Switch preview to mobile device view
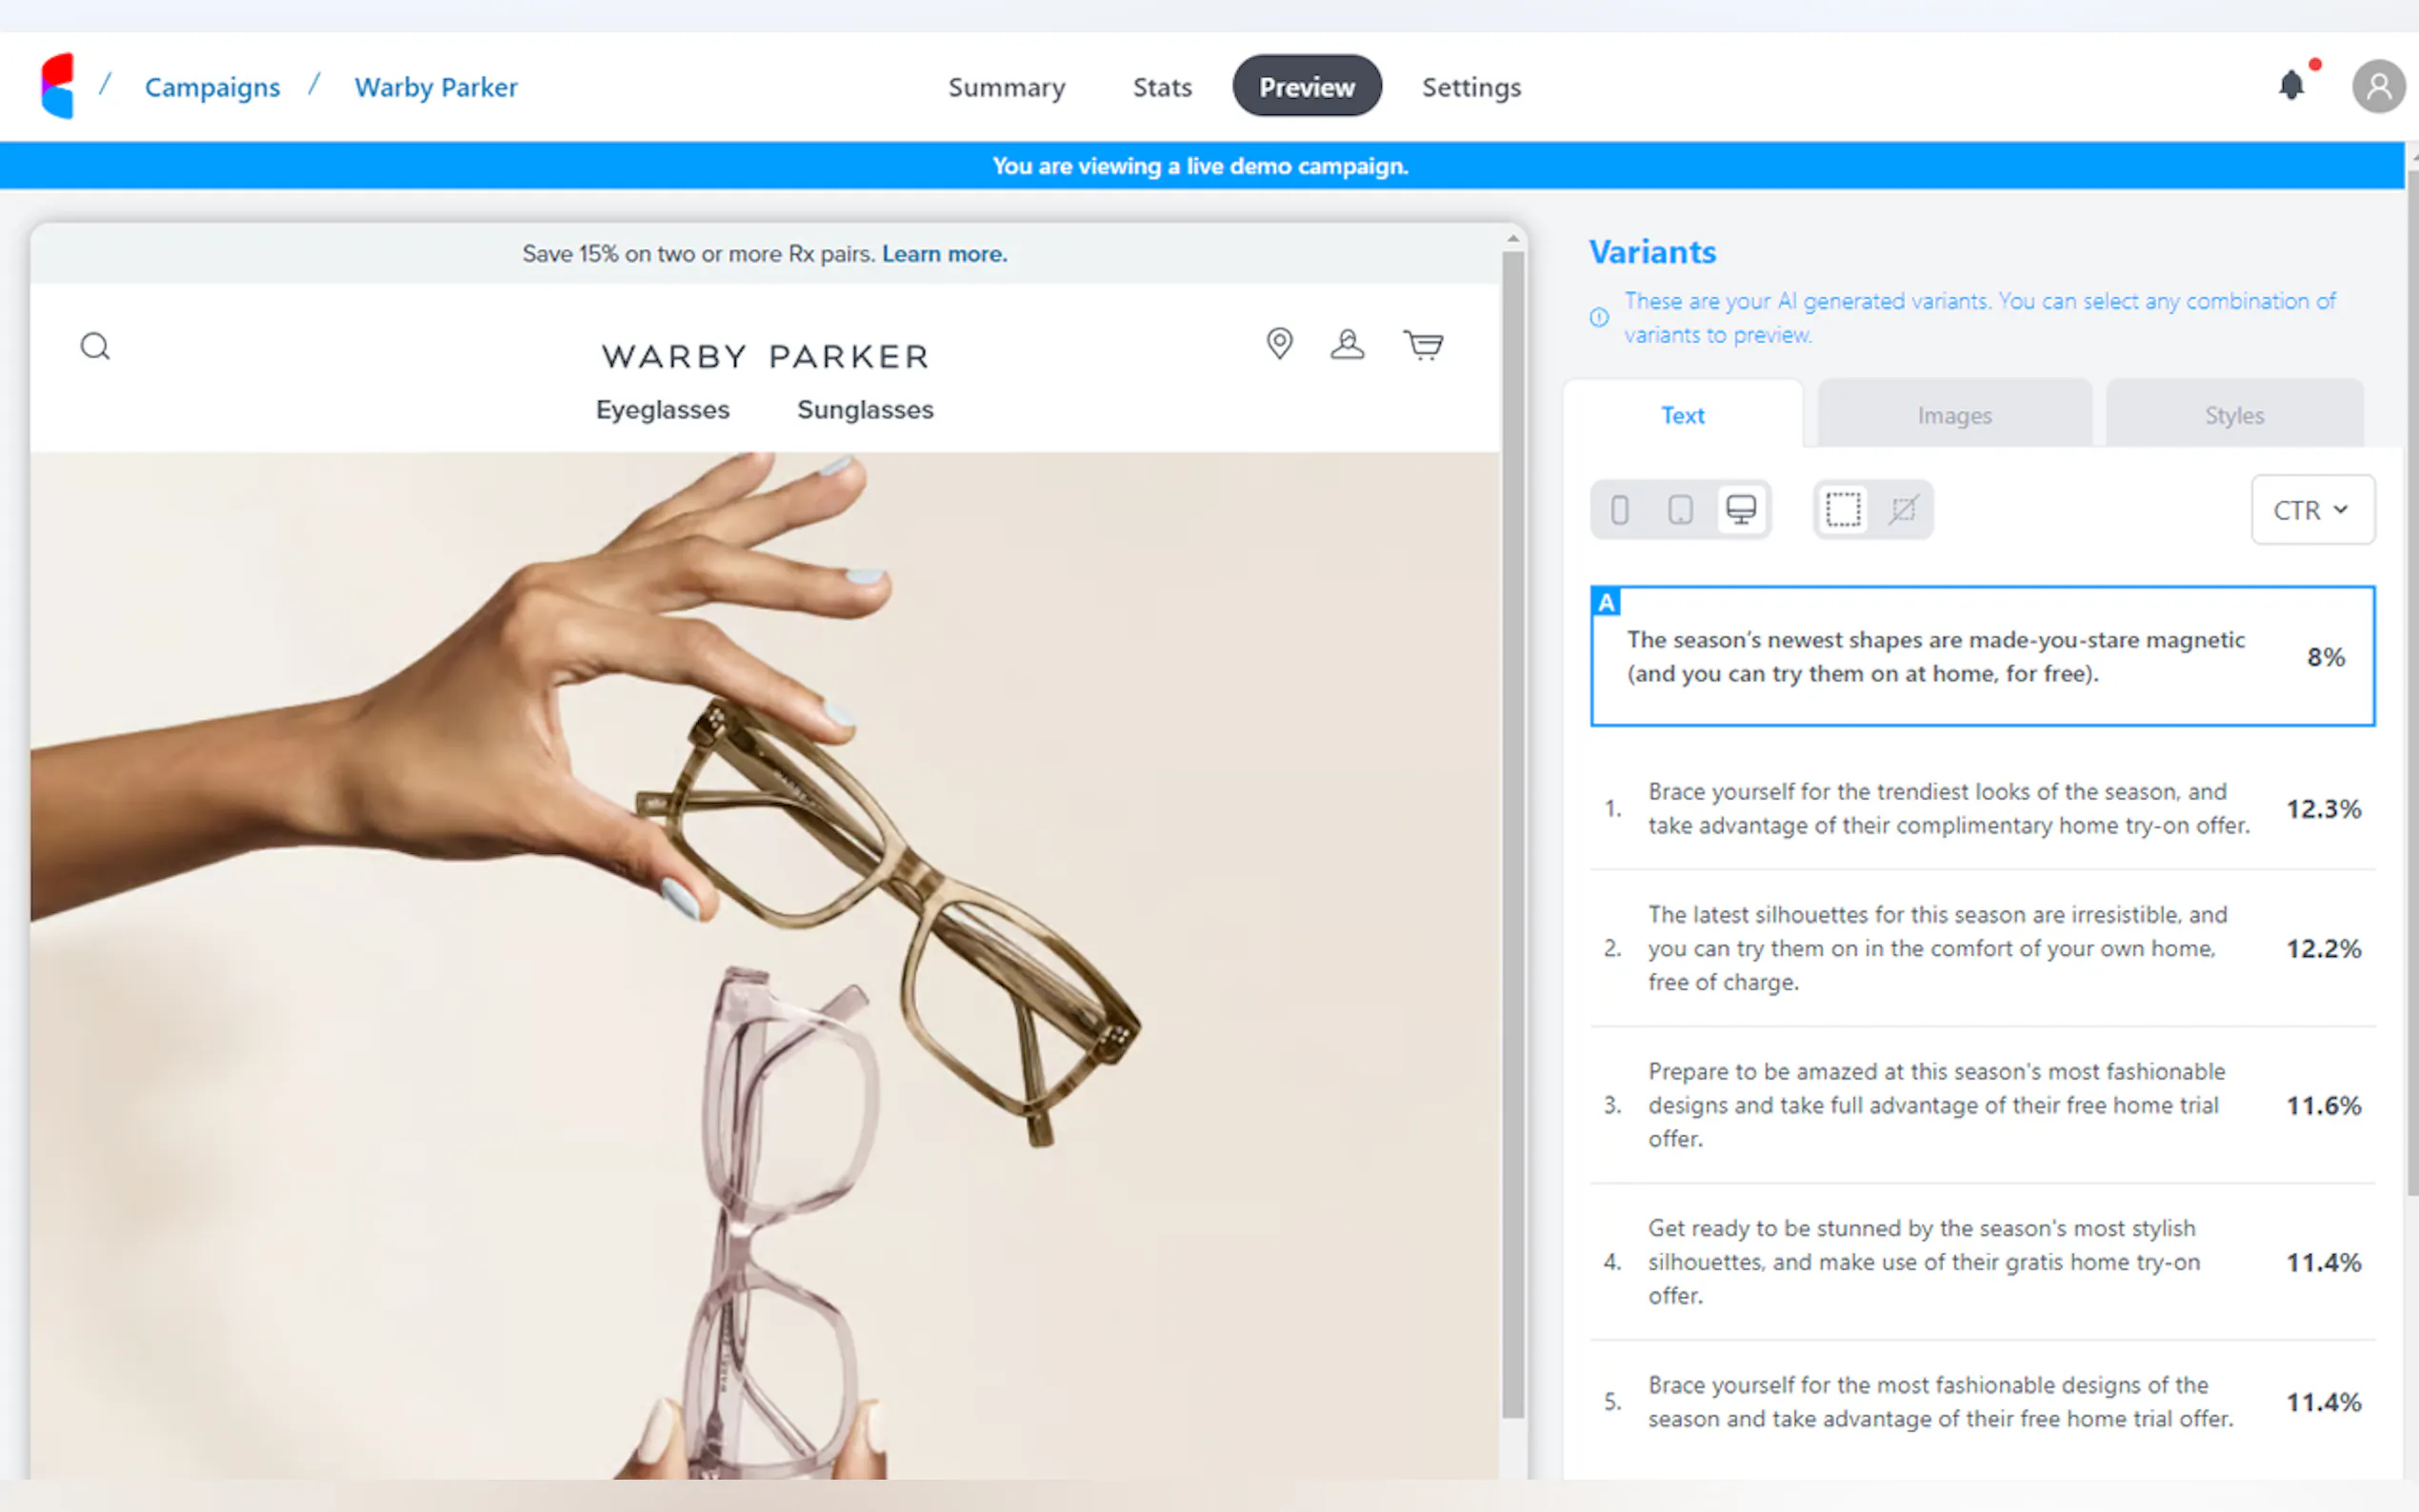Viewport: 2419px width, 1512px height. (1620, 510)
